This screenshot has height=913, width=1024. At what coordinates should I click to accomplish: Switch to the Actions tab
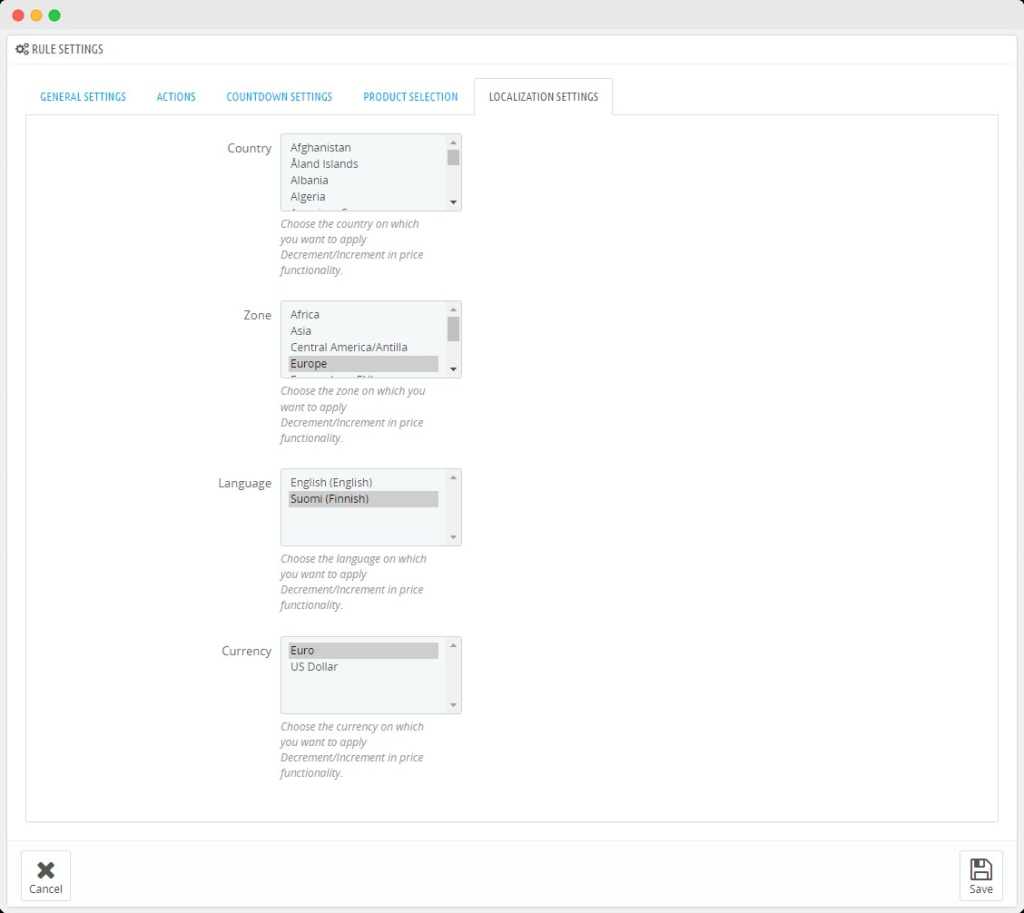pyautogui.click(x=176, y=97)
